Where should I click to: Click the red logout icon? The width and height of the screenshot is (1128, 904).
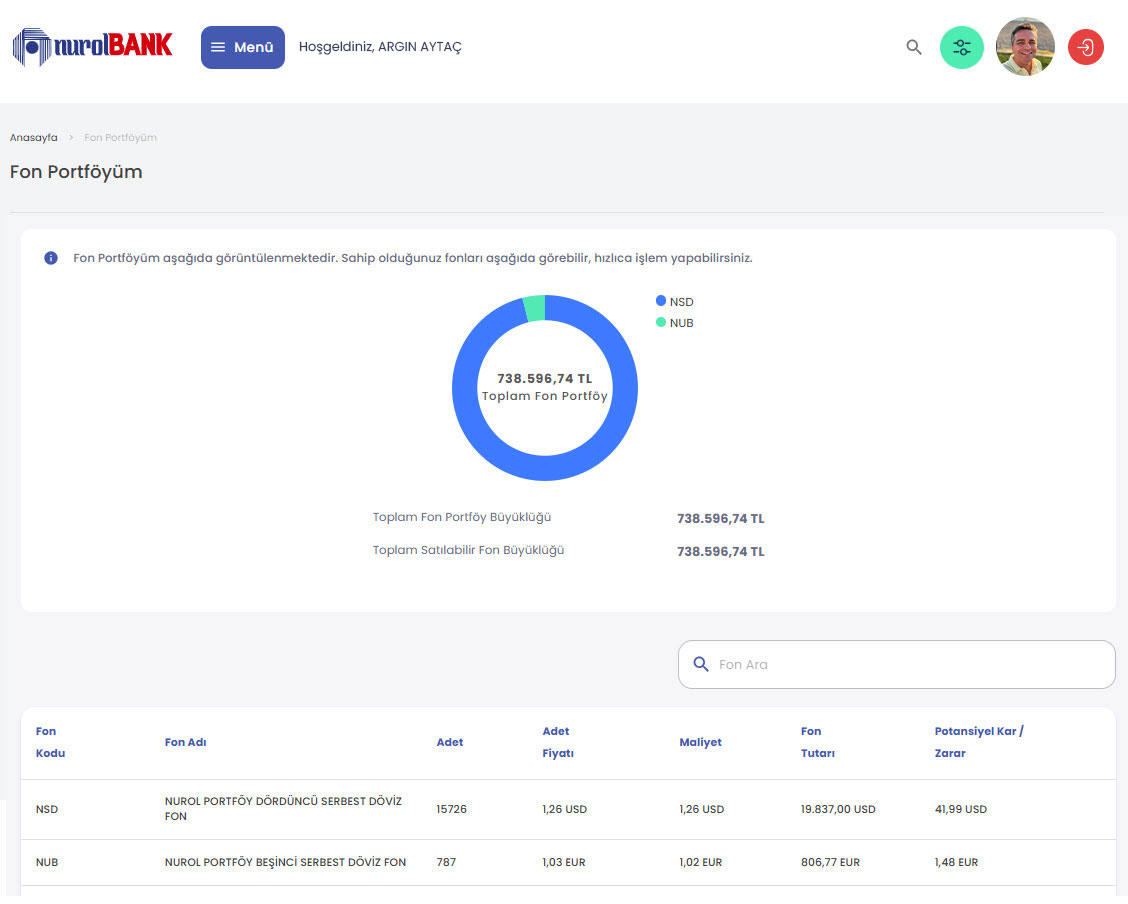coord(1085,47)
